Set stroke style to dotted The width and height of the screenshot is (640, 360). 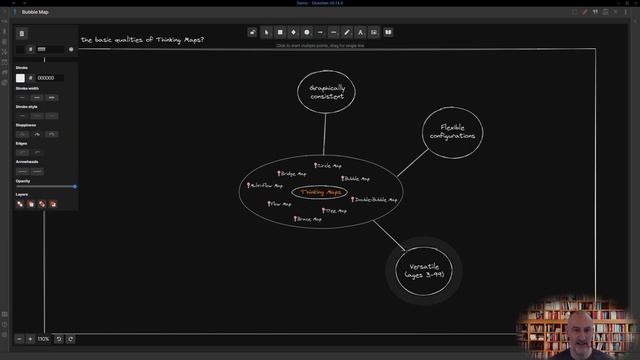tap(51, 116)
